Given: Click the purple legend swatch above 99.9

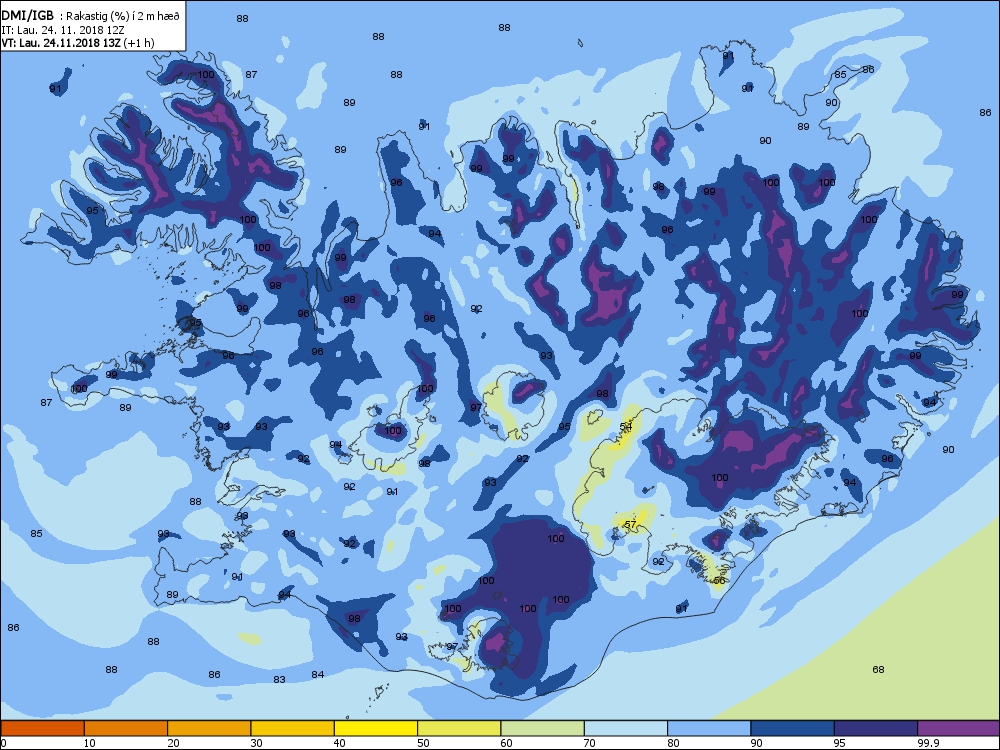Looking at the screenshot, I should (959, 728).
